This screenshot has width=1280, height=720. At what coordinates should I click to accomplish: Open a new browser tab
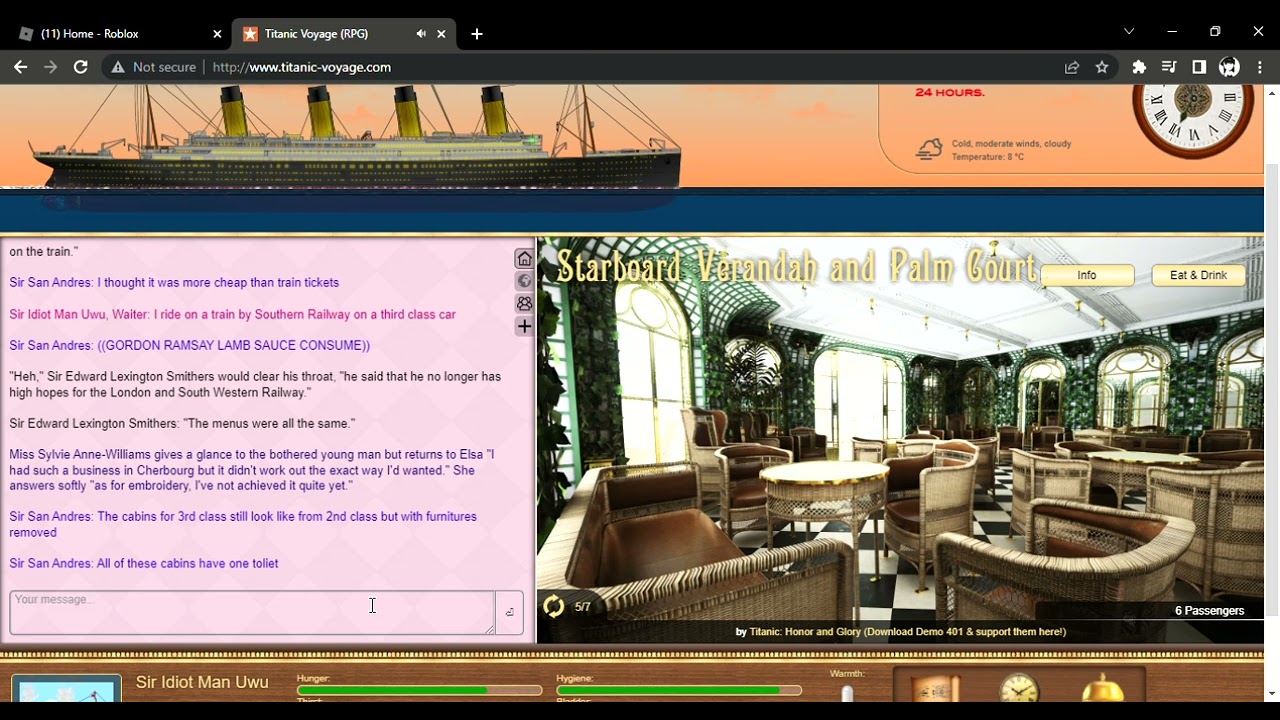point(477,34)
